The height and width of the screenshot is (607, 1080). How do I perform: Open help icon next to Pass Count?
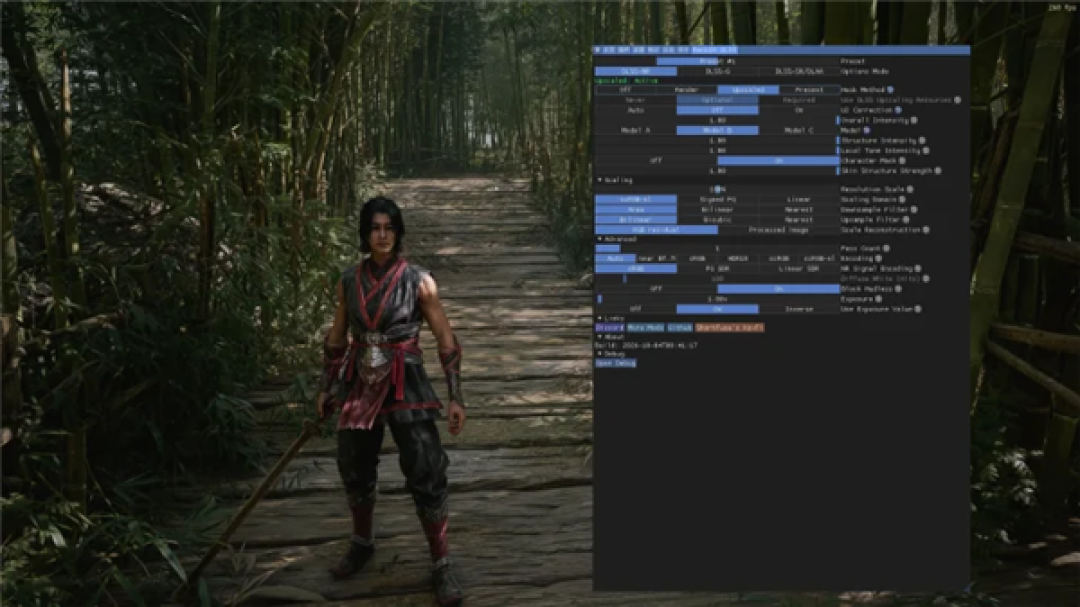click(886, 248)
